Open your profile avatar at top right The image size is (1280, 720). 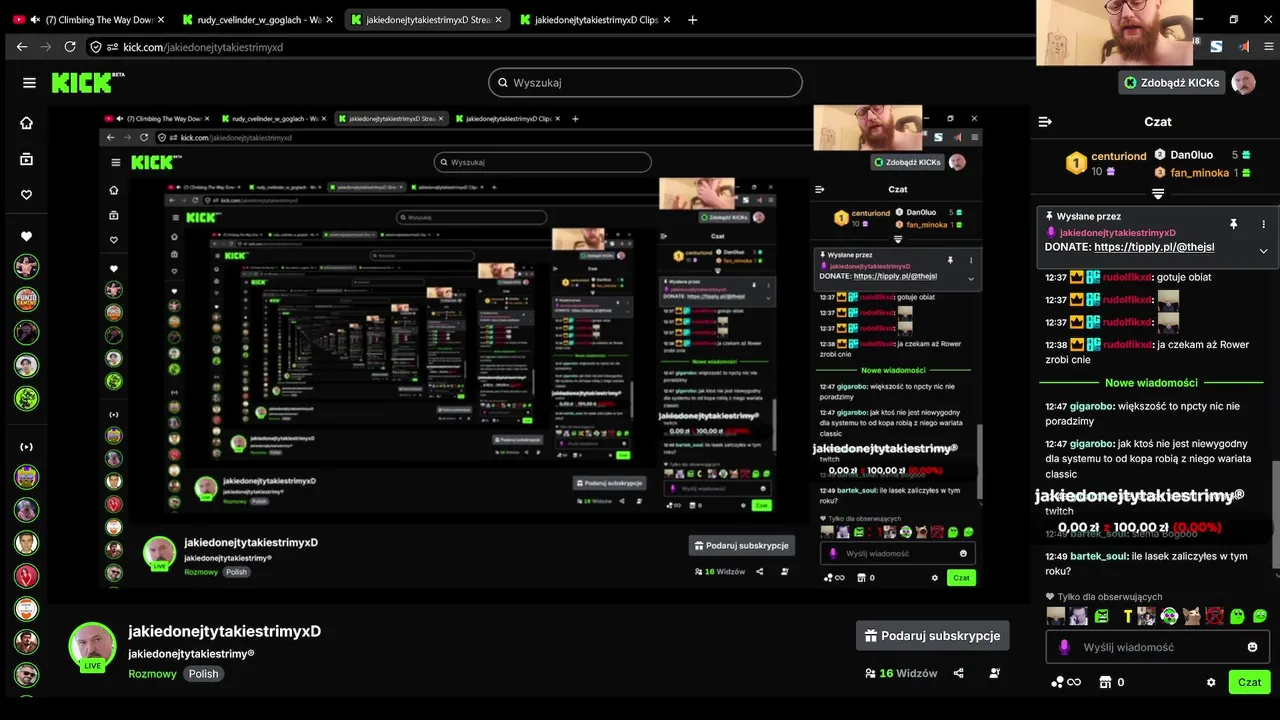click(x=1243, y=83)
